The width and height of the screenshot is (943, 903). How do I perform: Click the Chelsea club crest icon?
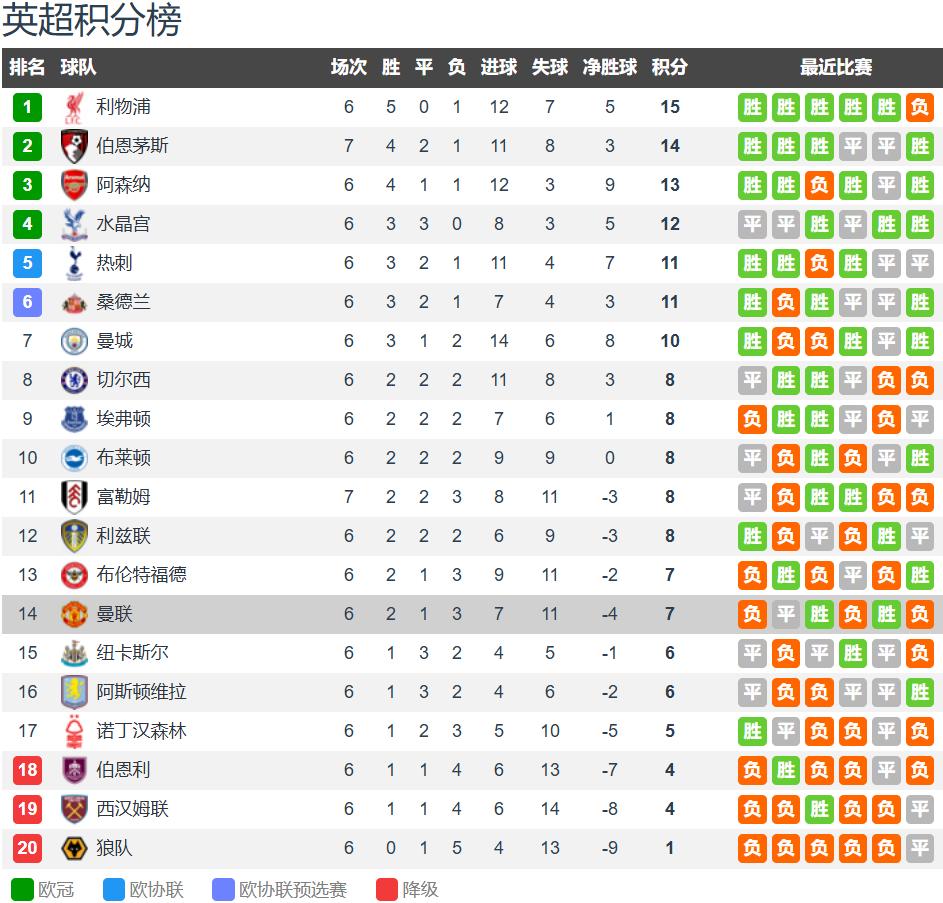tap(75, 380)
